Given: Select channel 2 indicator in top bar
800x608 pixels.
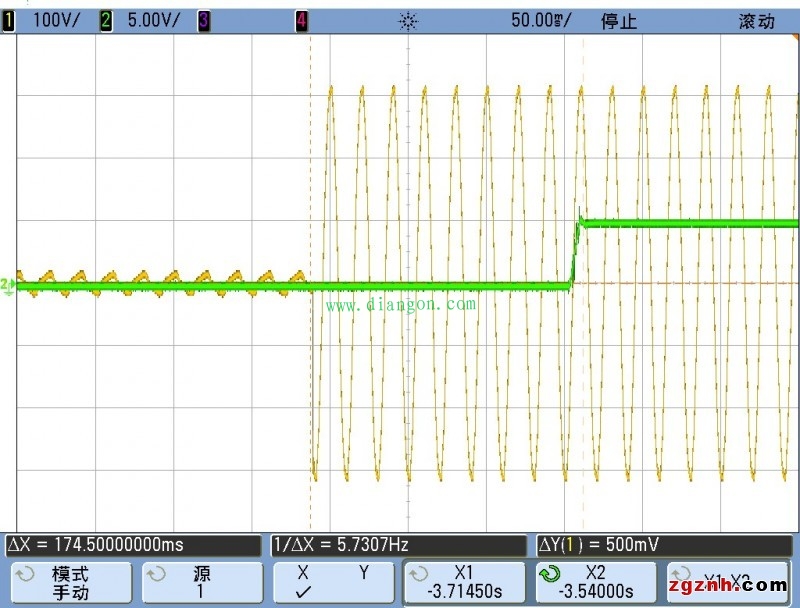Looking at the screenshot, I should (x=105, y=21).
